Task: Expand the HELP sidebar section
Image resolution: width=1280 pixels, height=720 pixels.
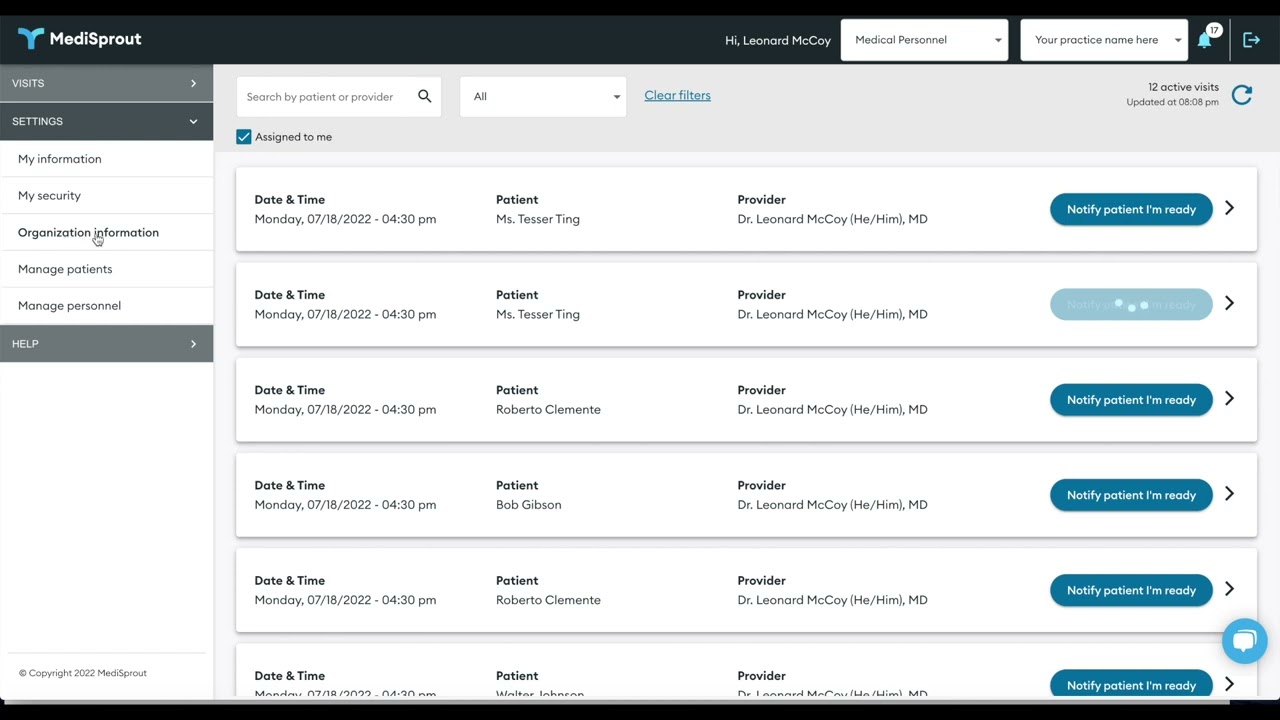Action: [x=106, y=343]
